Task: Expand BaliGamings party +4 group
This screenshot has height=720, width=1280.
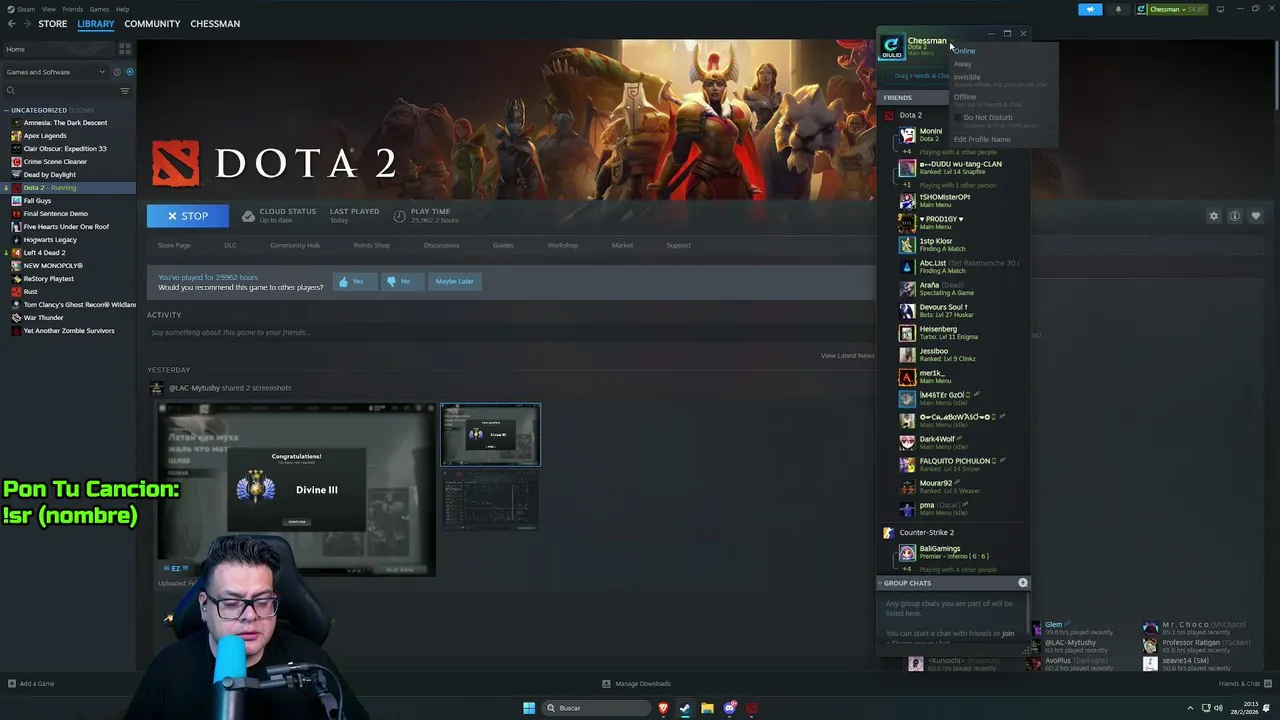Action: tap(906, 569)
